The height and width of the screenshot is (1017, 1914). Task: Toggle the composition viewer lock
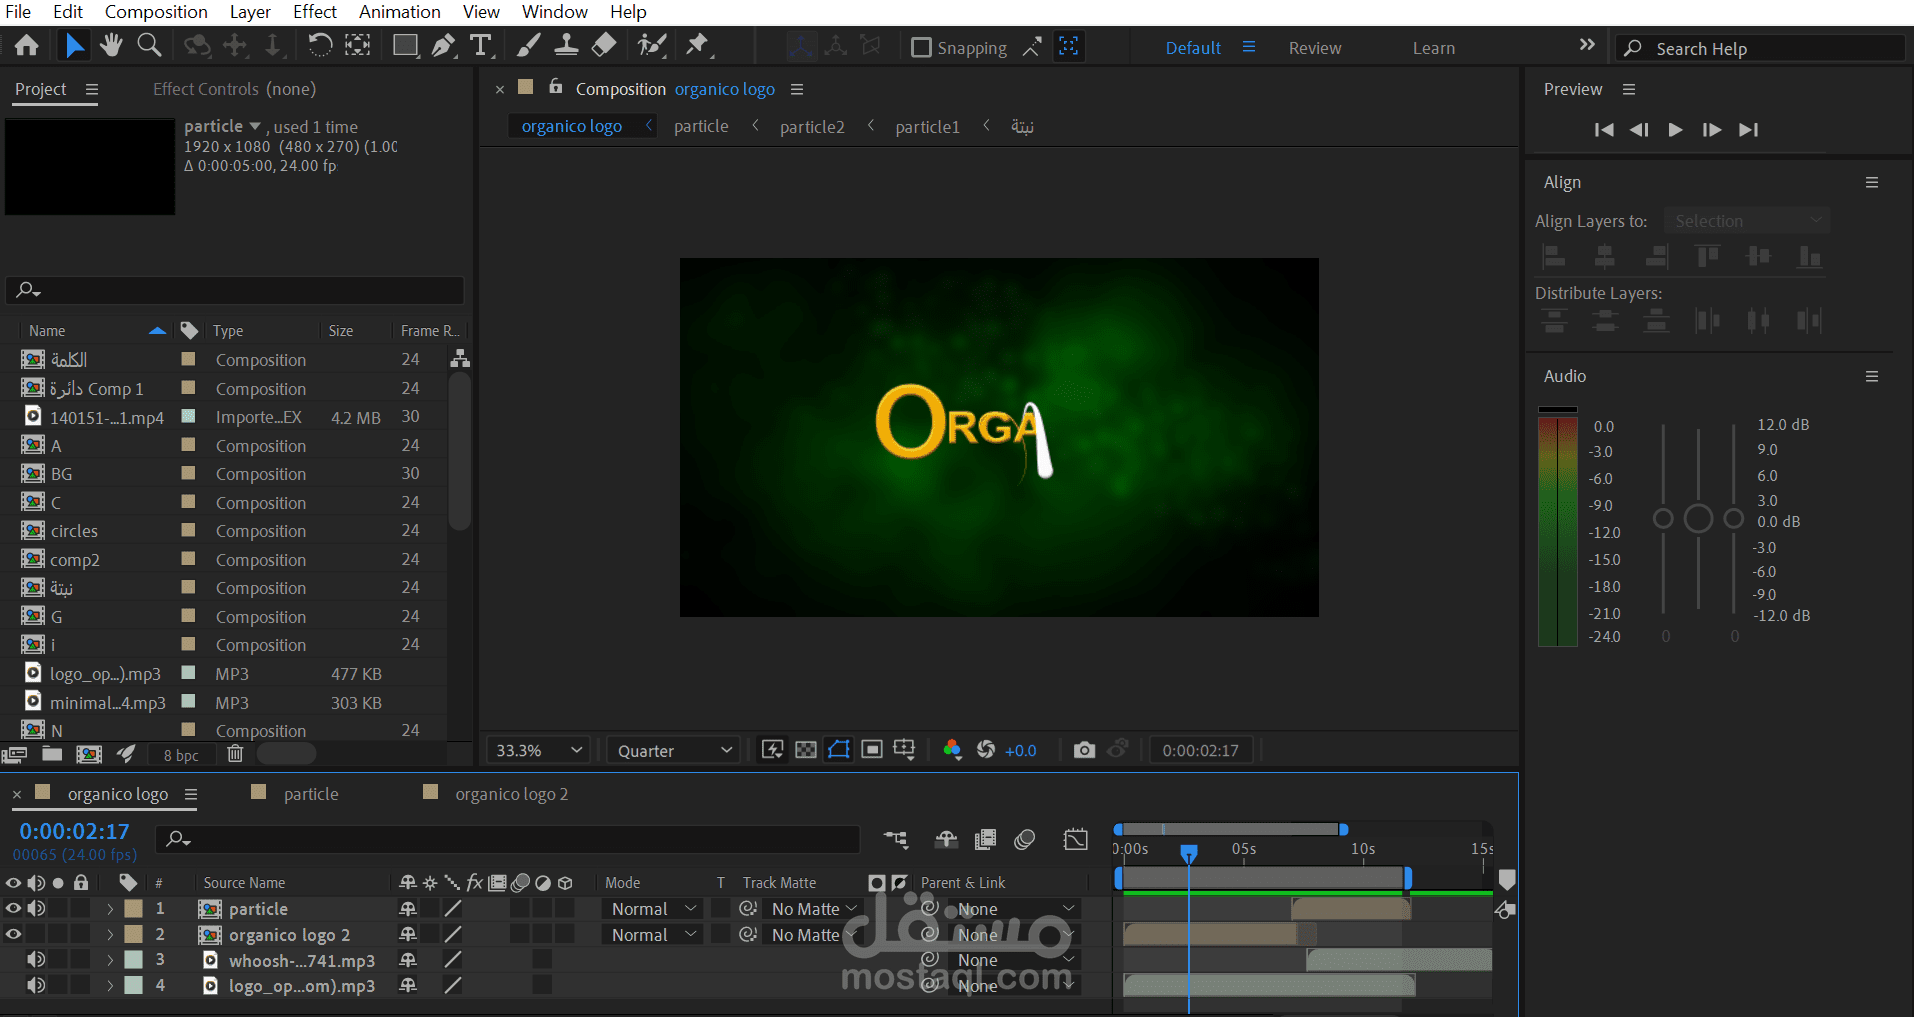click(x=556, y=87)
